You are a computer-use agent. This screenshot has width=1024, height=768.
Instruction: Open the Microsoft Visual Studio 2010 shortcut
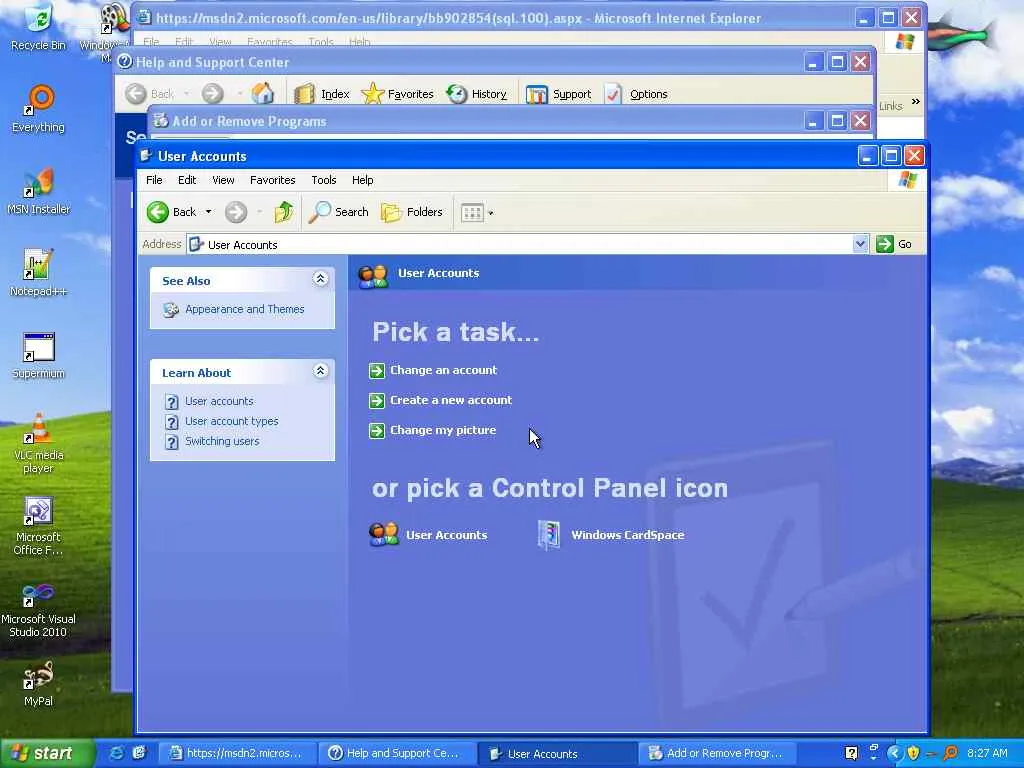[x=39, y=609]
